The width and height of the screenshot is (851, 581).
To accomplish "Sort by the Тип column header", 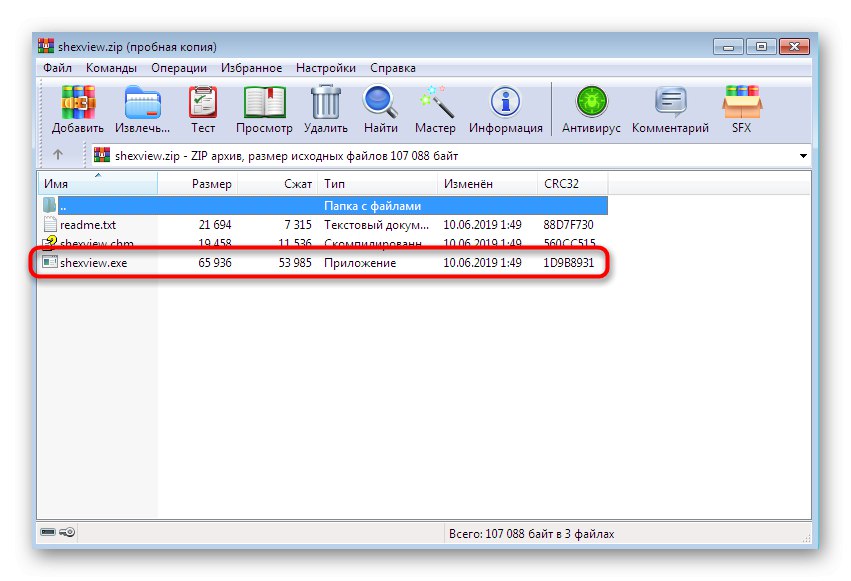I will (x=378, y=183).
